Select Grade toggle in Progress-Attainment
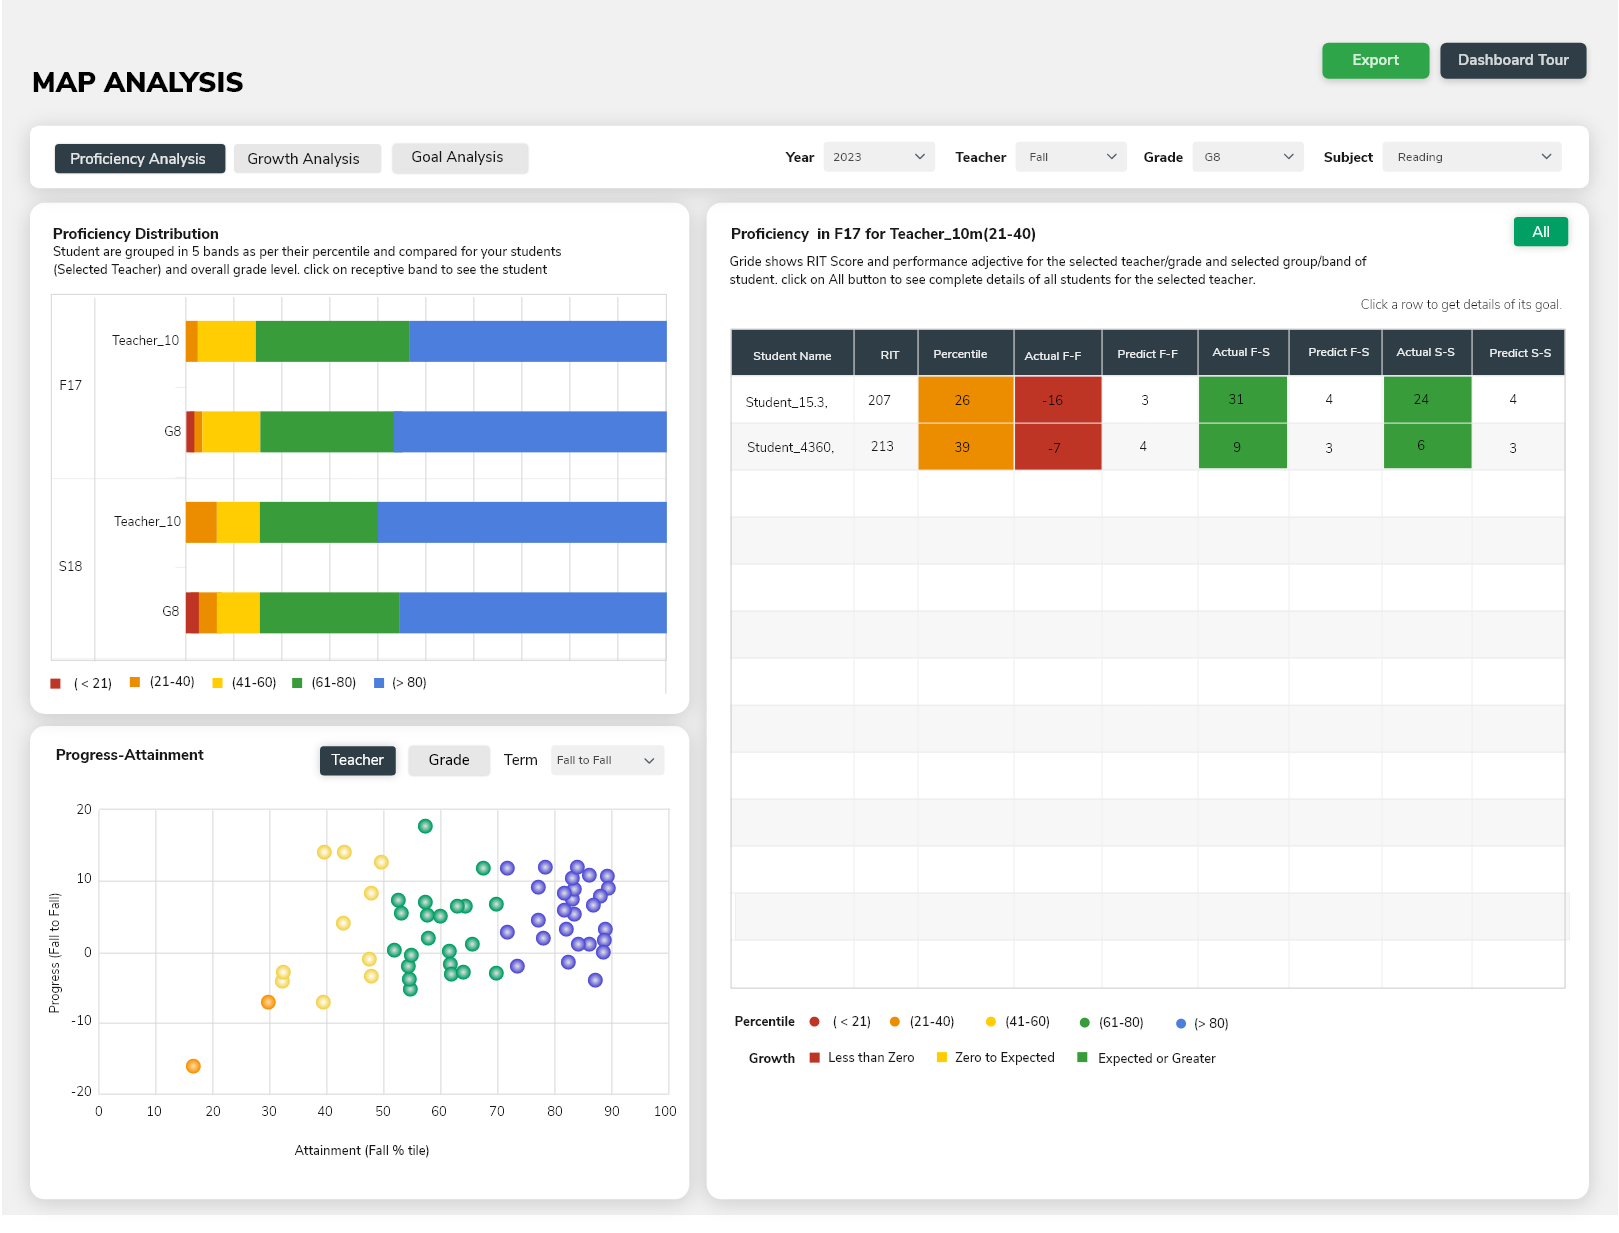The width and height of the screenshot is (1619, 1233). [x=449, y=760]
